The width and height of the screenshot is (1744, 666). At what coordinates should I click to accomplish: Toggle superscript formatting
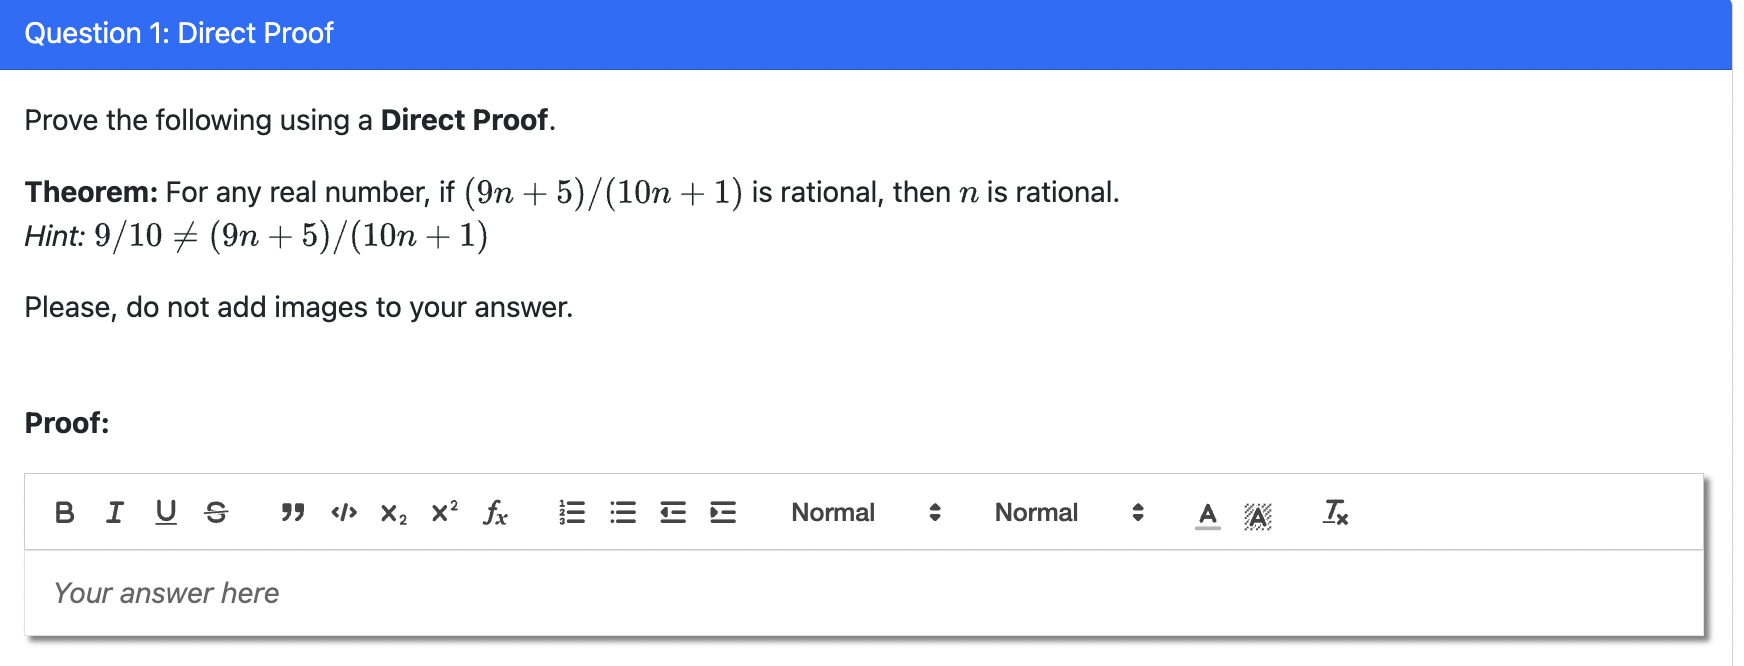tap(443, 513)
